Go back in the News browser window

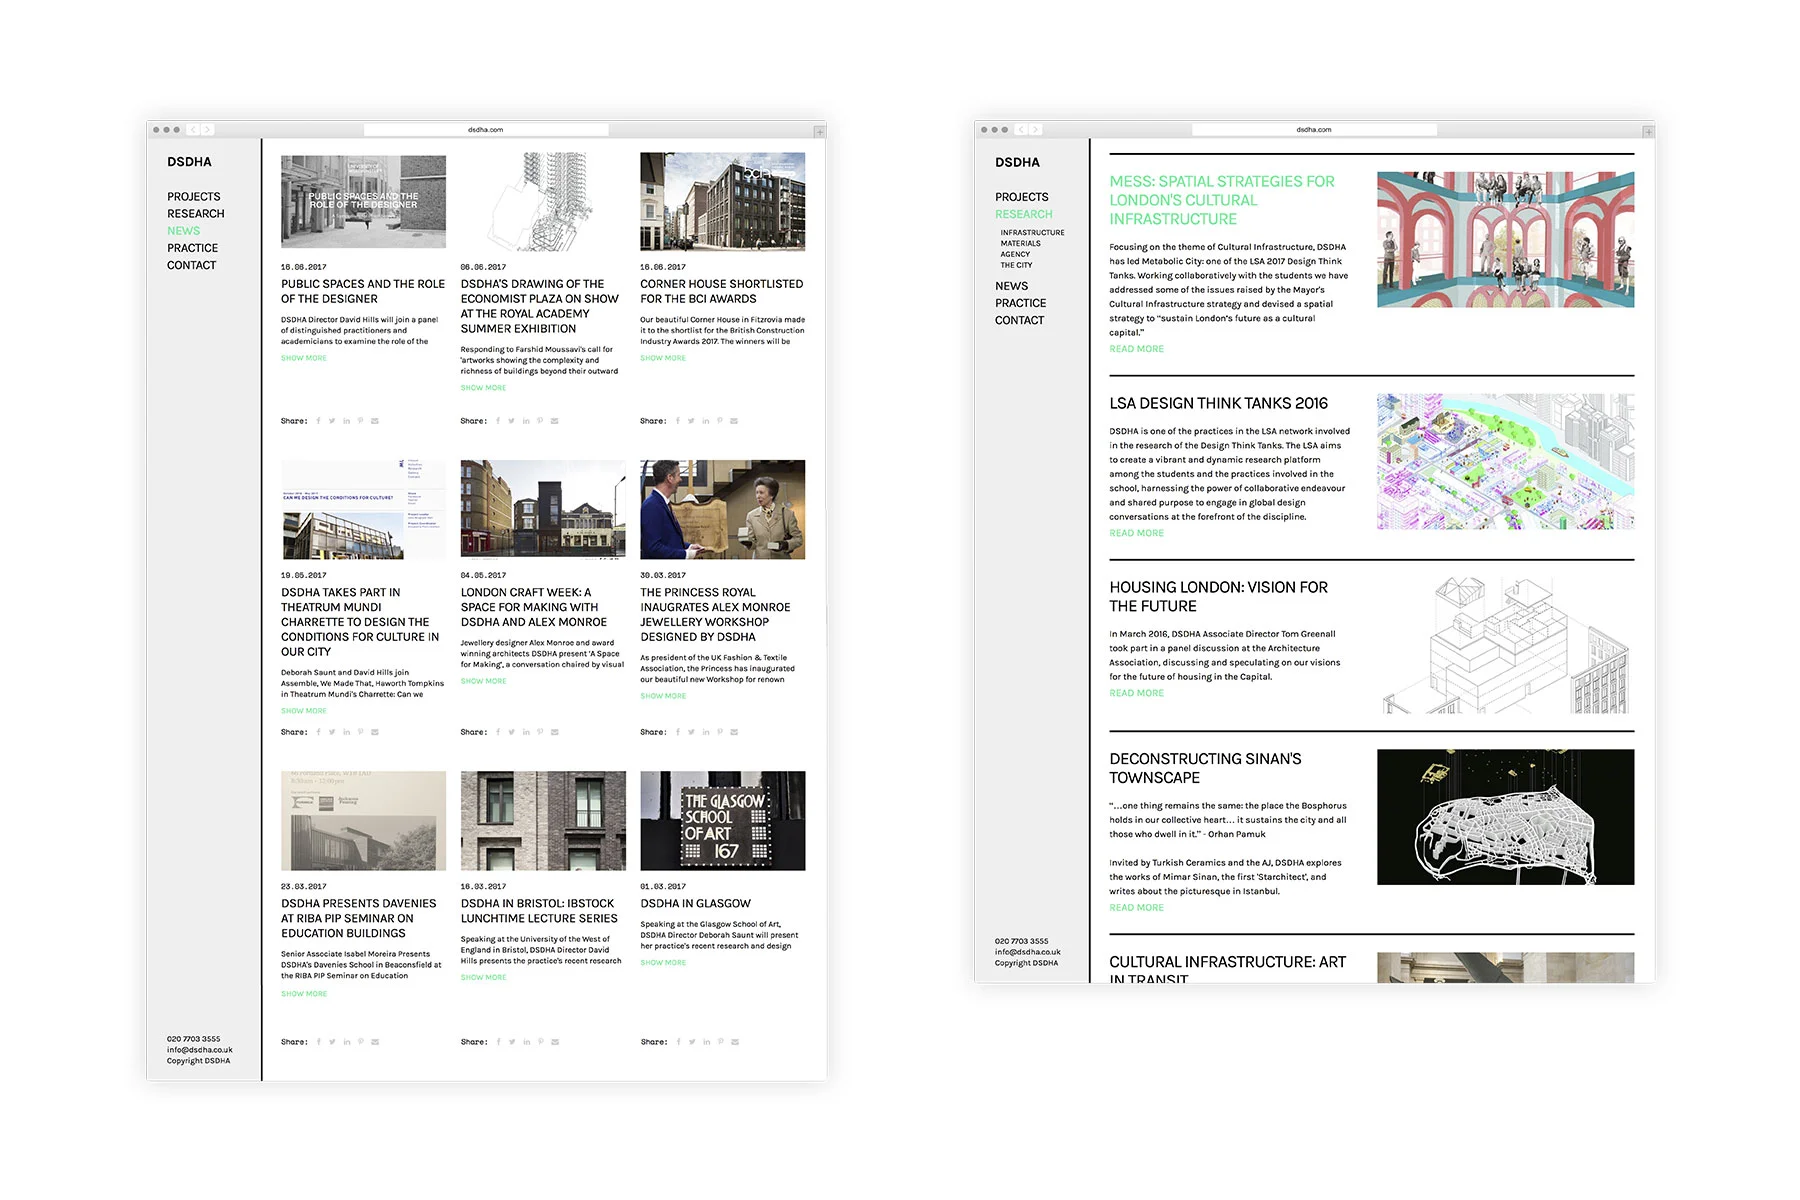pos(193,130)
